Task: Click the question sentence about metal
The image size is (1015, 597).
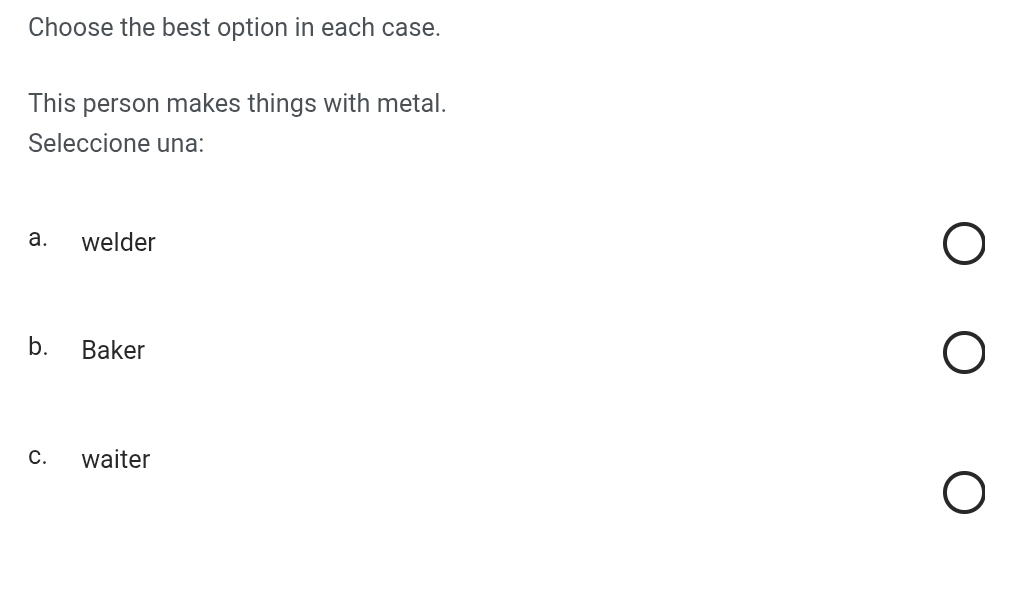Action: click(237, 104)
